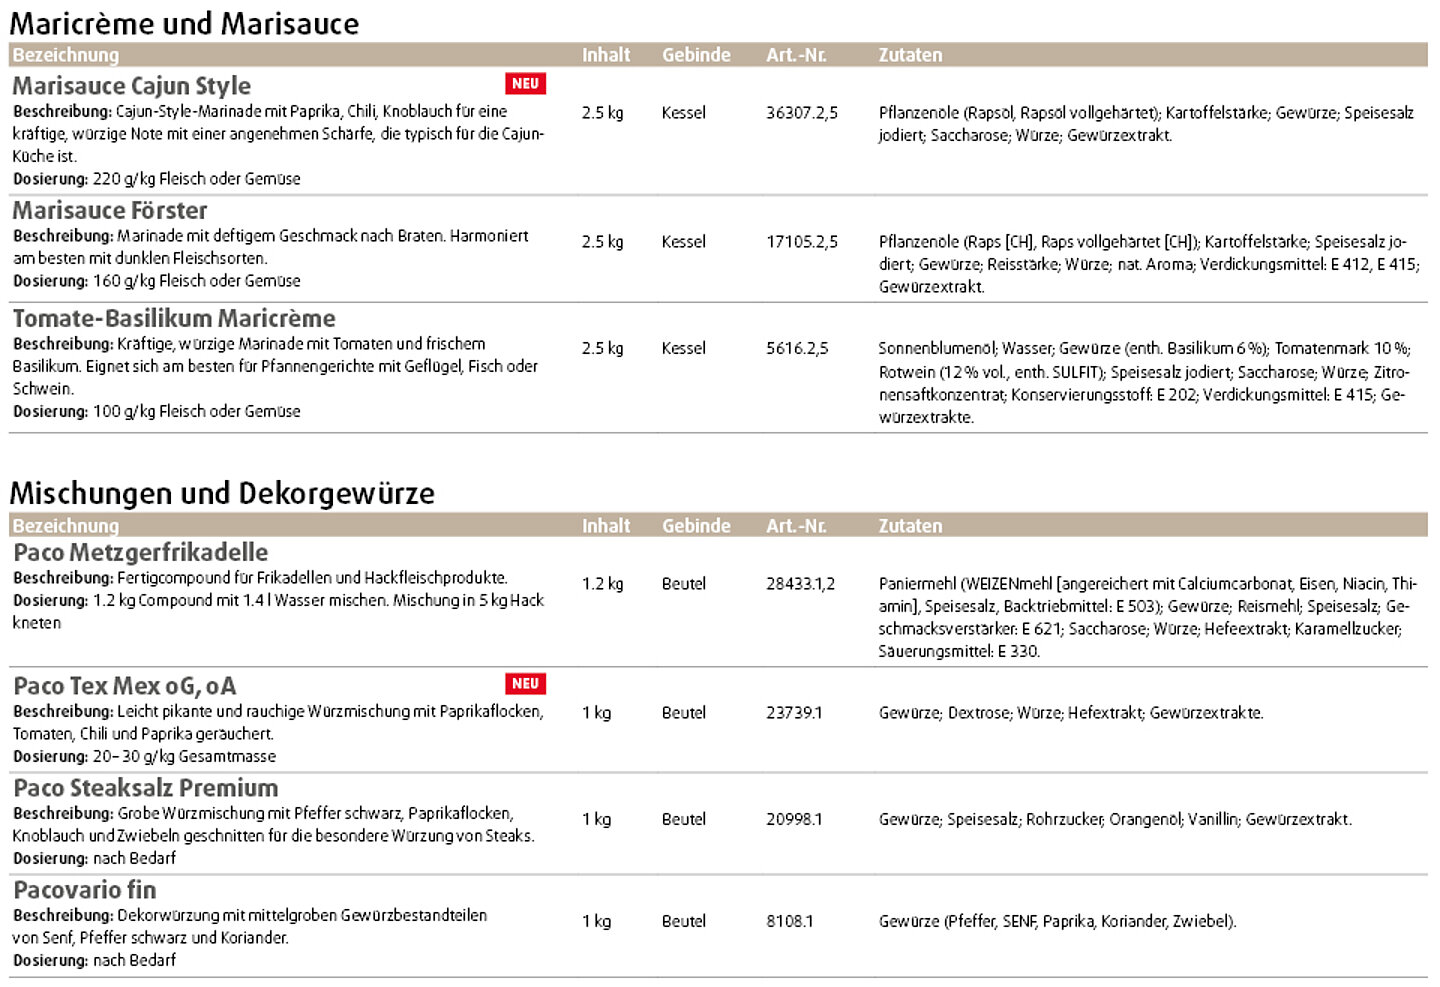1440x987 pixels.
Task: Click Kessel in the Marisauce Cajun Style row
Action: pos(683,113)
